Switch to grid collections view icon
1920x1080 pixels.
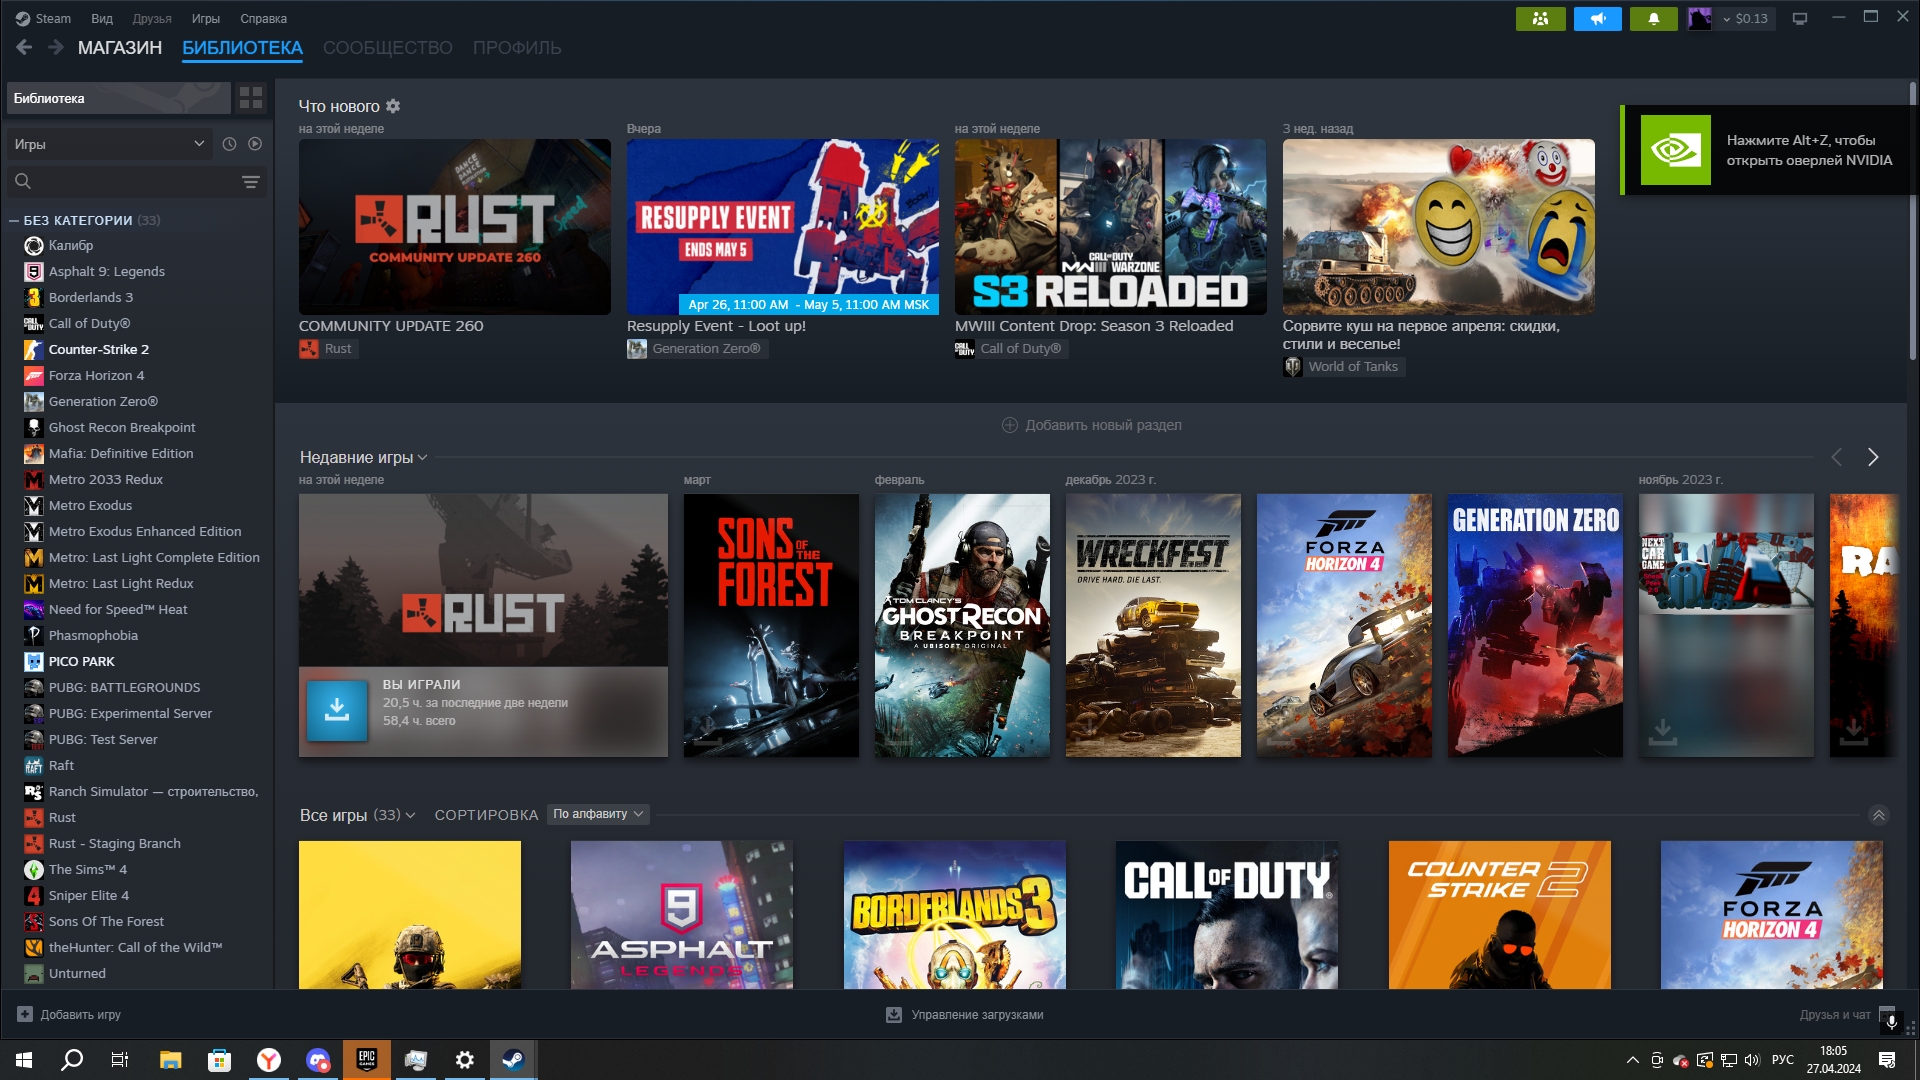[x=251, y=97]
